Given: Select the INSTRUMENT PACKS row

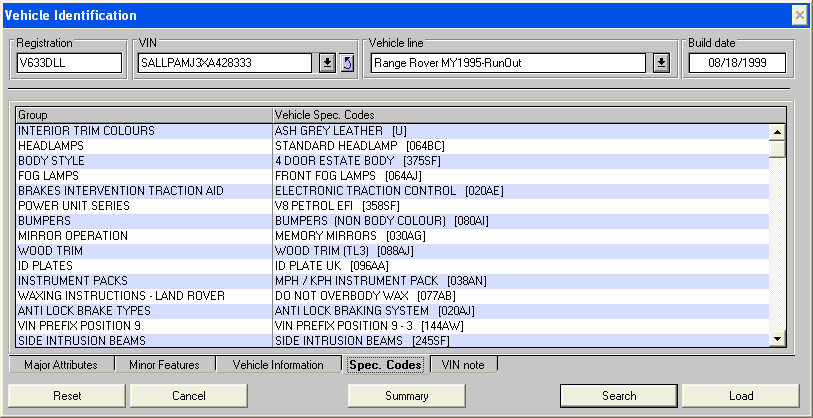Looking at the screenshot, I should 393,281.
